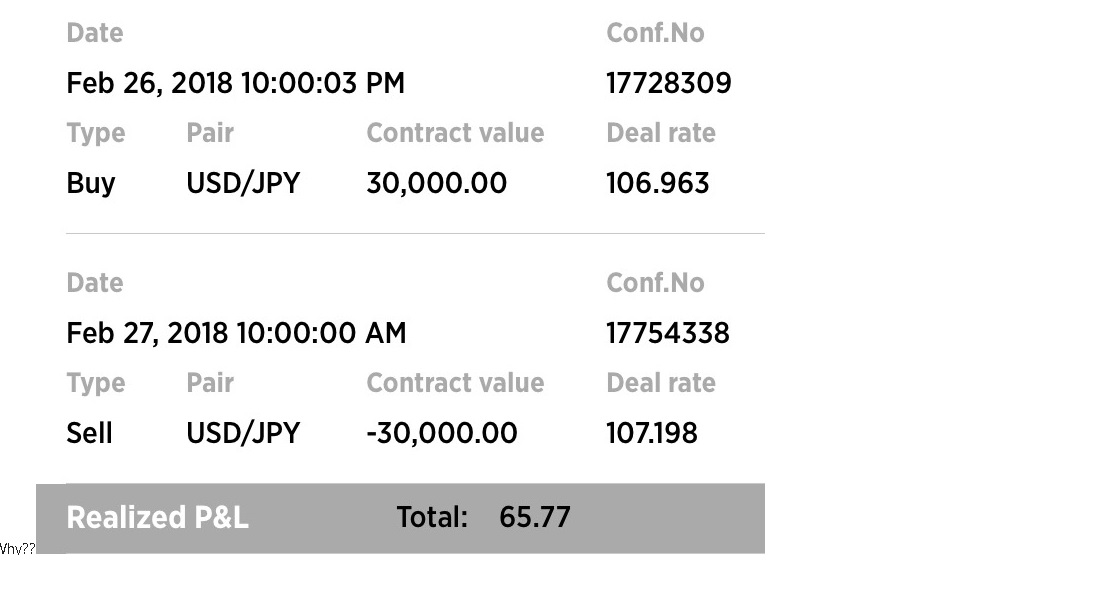This screenshot has height=603, width=1107.
Task: Click the Sell trade type value
Action: tap(89, 433)
